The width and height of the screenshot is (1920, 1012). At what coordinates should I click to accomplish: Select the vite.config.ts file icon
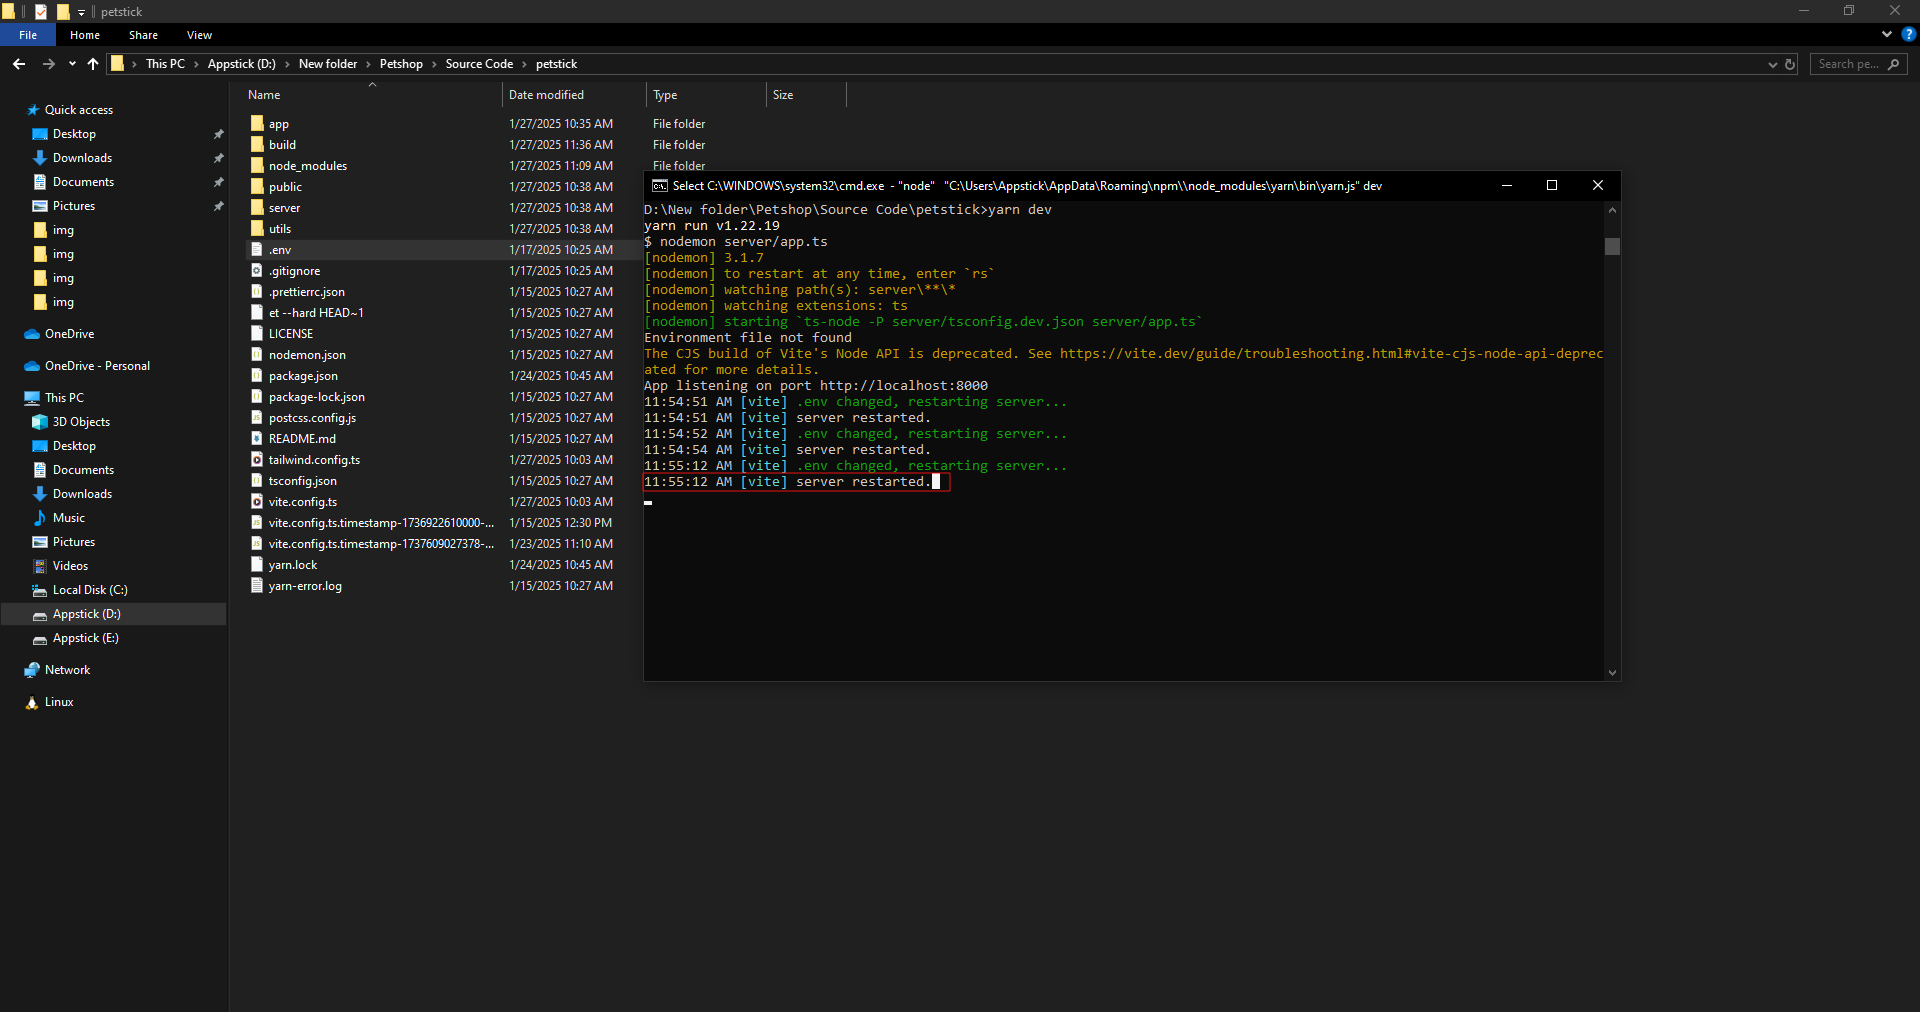257,502
